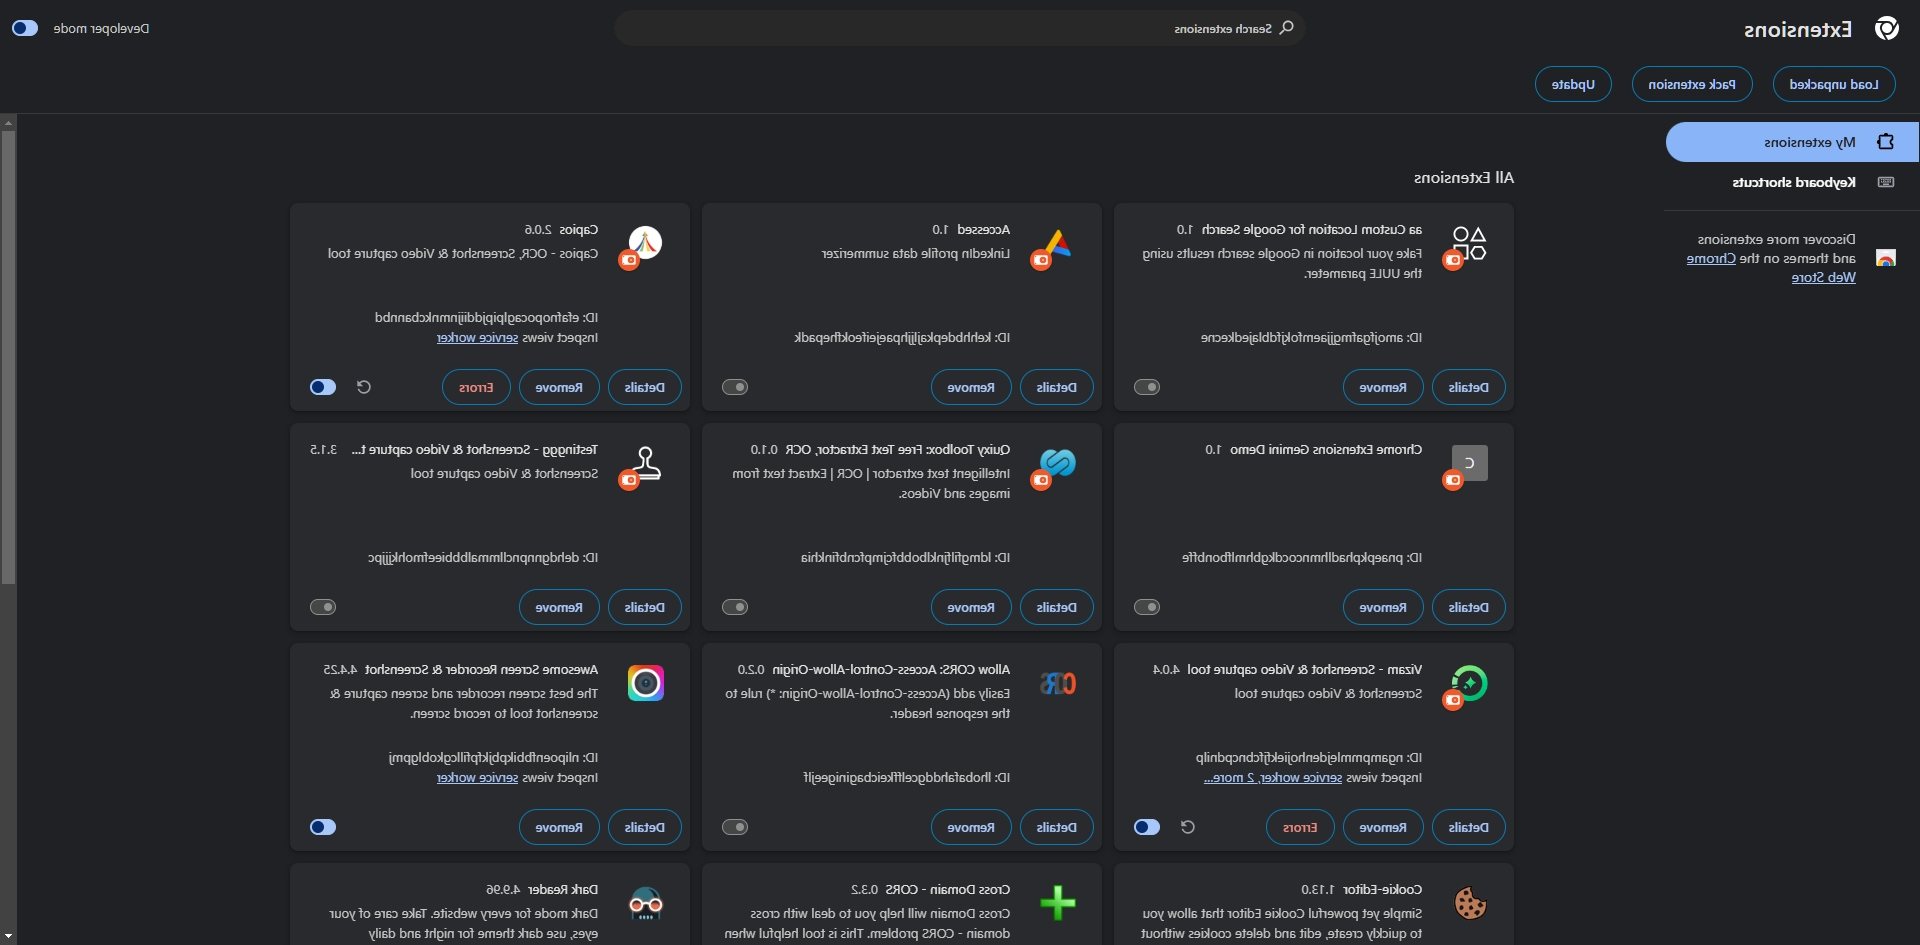
Task: Click the My extensions puzzle icon
Action: click(1886, 142)
